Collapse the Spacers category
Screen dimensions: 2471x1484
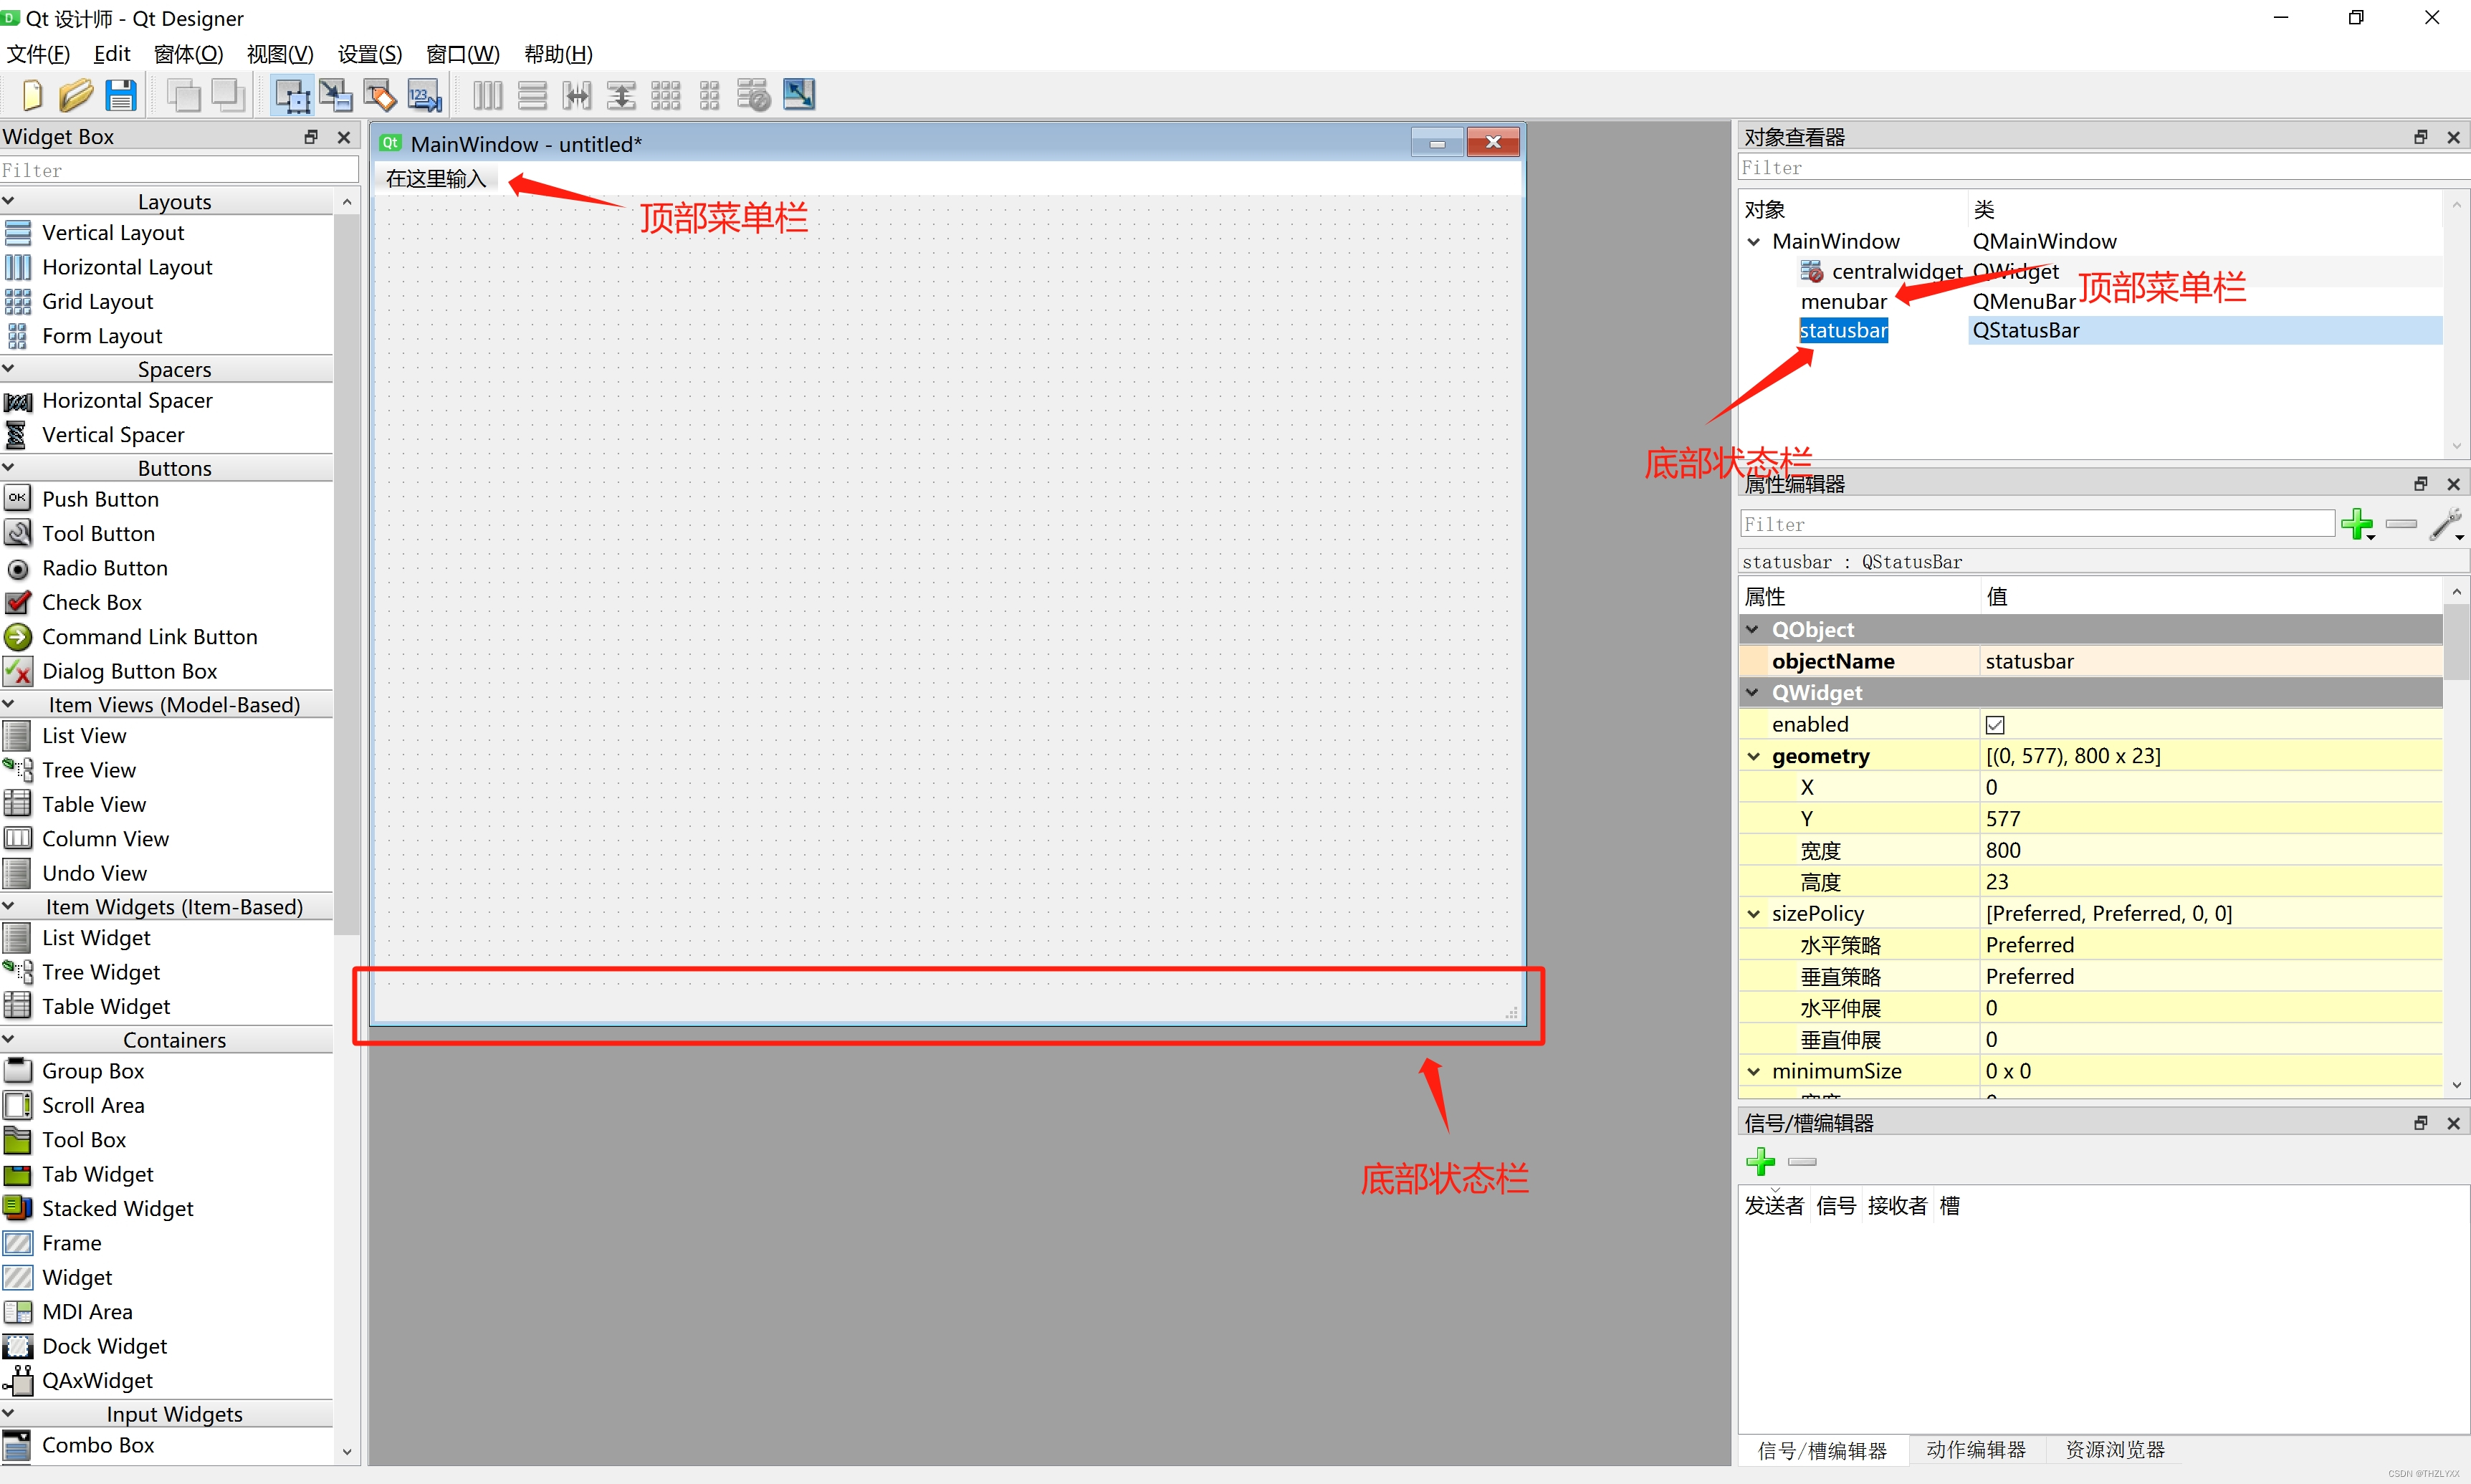(x=9, y=369)
